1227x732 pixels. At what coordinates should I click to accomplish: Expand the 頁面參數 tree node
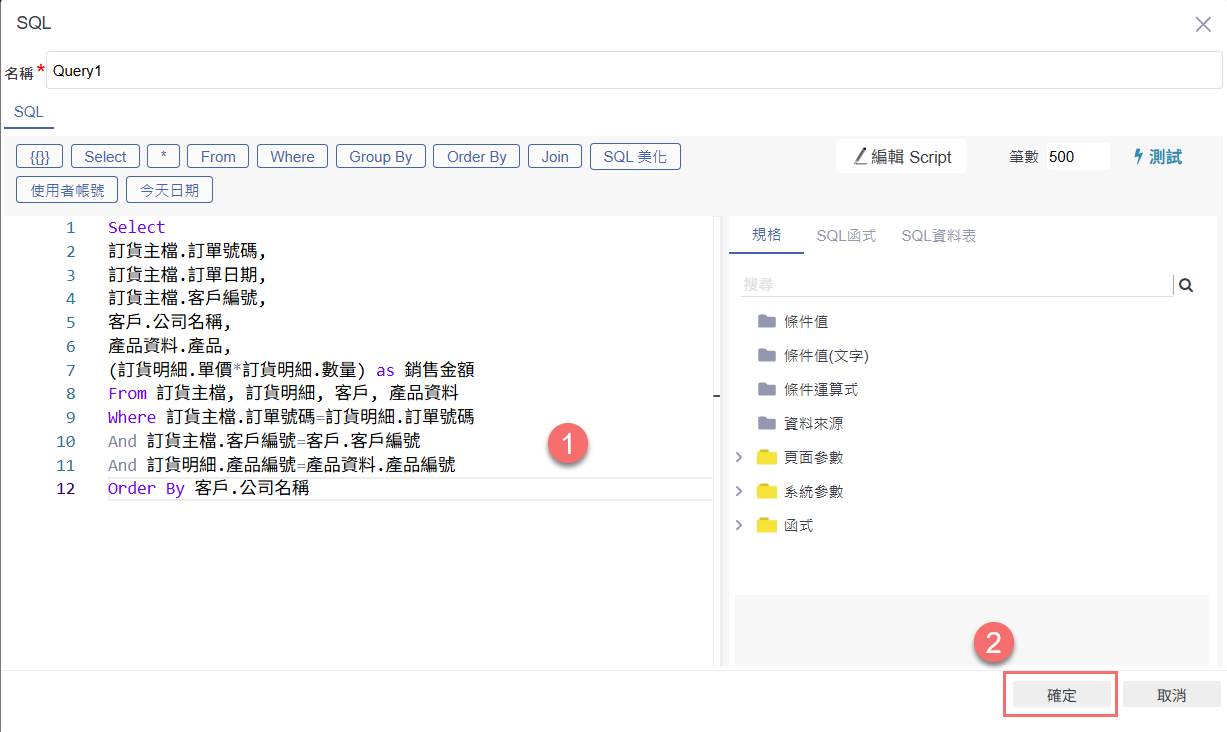pyautogui.click(x=739, y=458)
